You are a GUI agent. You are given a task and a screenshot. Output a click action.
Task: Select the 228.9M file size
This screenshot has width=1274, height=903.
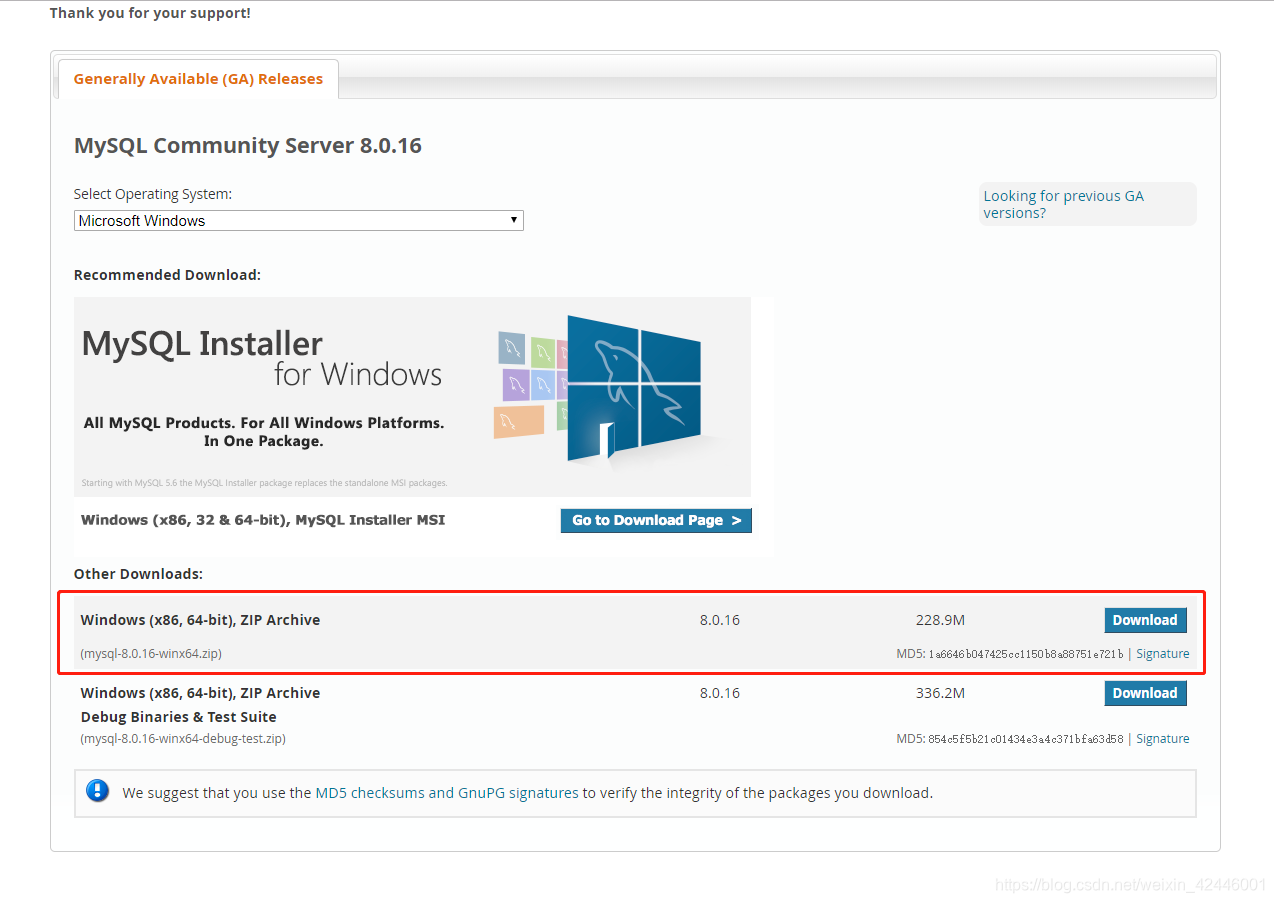point(940,620)
